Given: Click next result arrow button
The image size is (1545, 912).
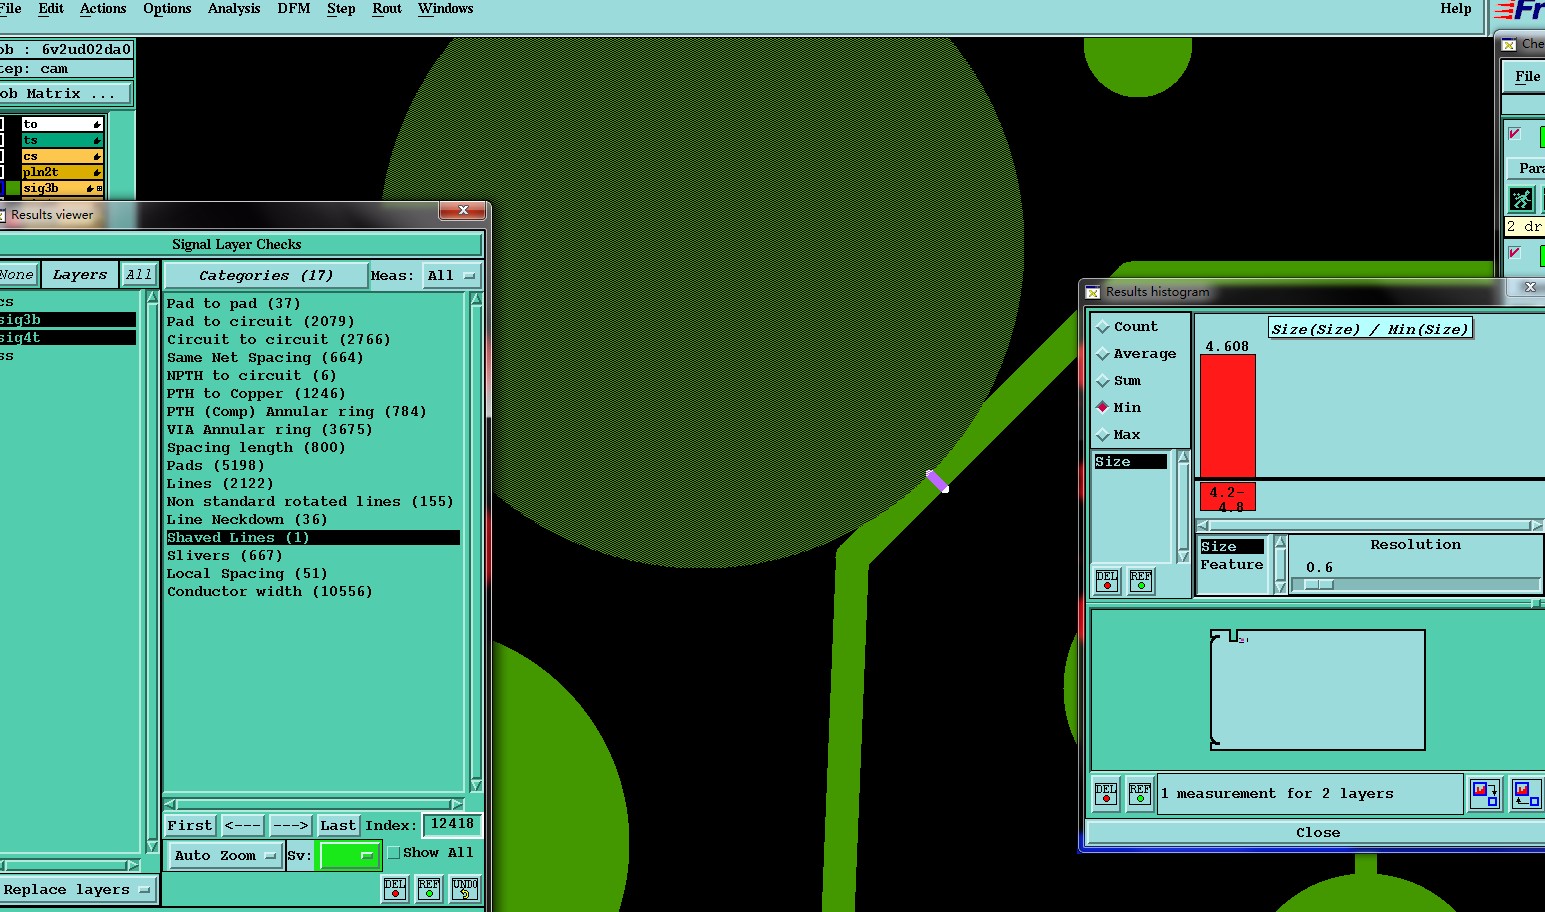Looking at the screenshot, I should tap(291, 826).
